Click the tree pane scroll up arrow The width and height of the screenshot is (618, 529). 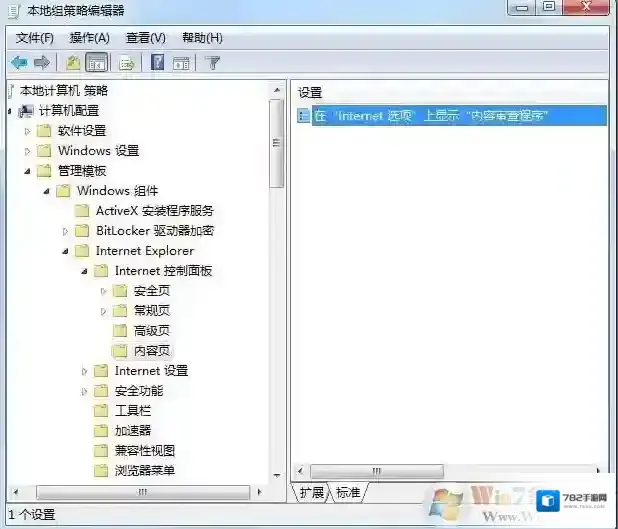(277, 90)
